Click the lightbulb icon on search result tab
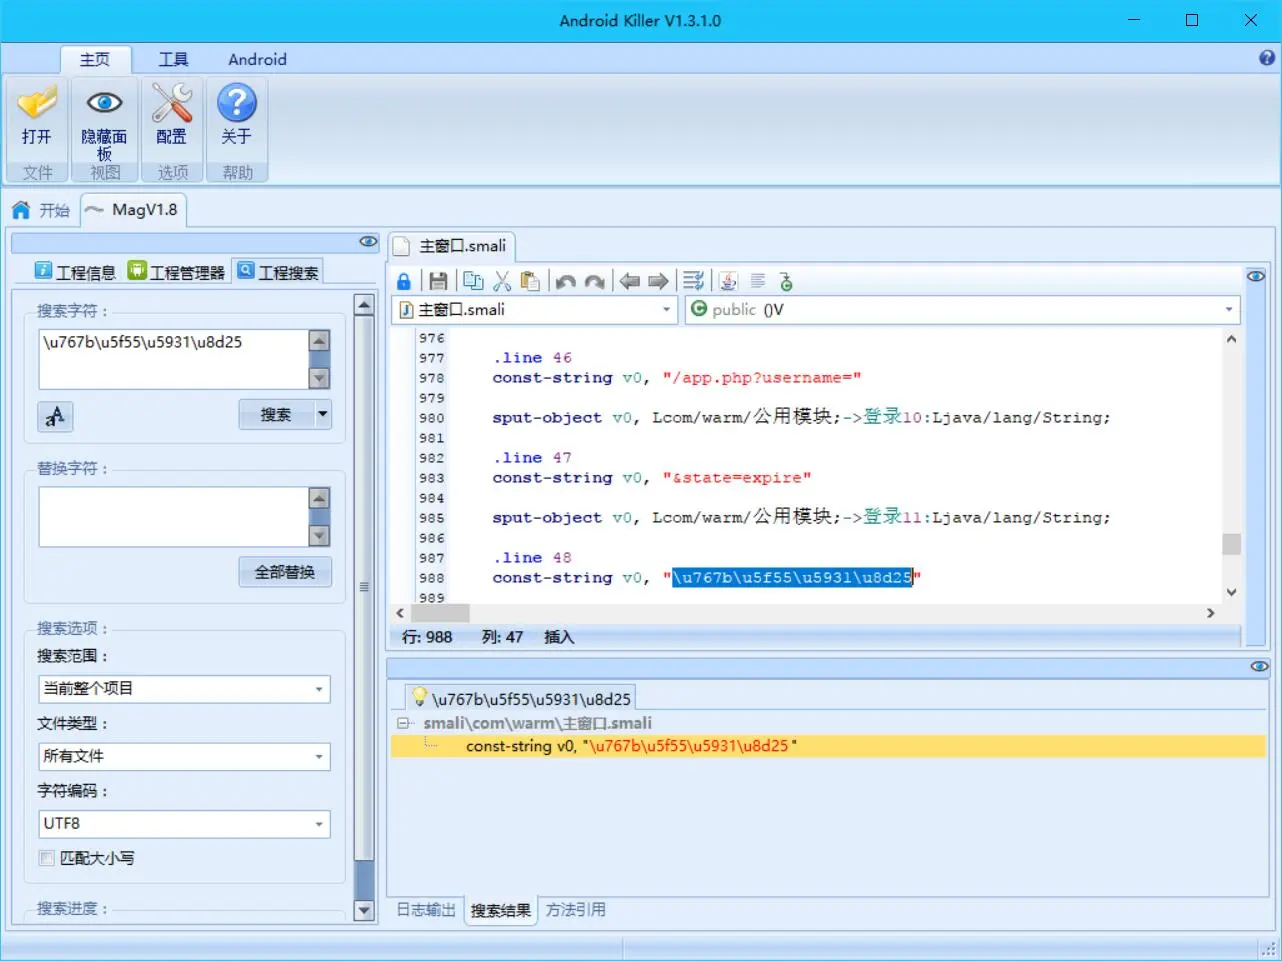Screen dimensions: 1282x961 [x=420, y=697]
